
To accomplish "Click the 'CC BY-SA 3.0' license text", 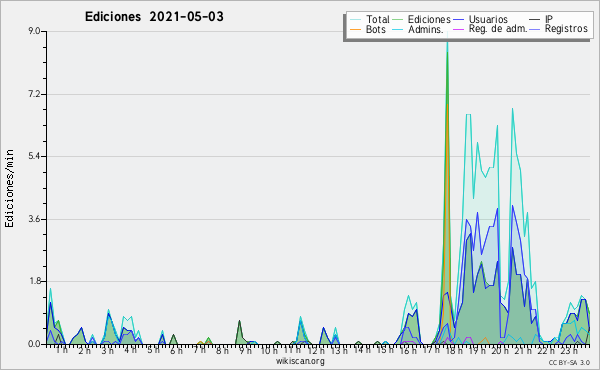I will [x=569, y=362].
